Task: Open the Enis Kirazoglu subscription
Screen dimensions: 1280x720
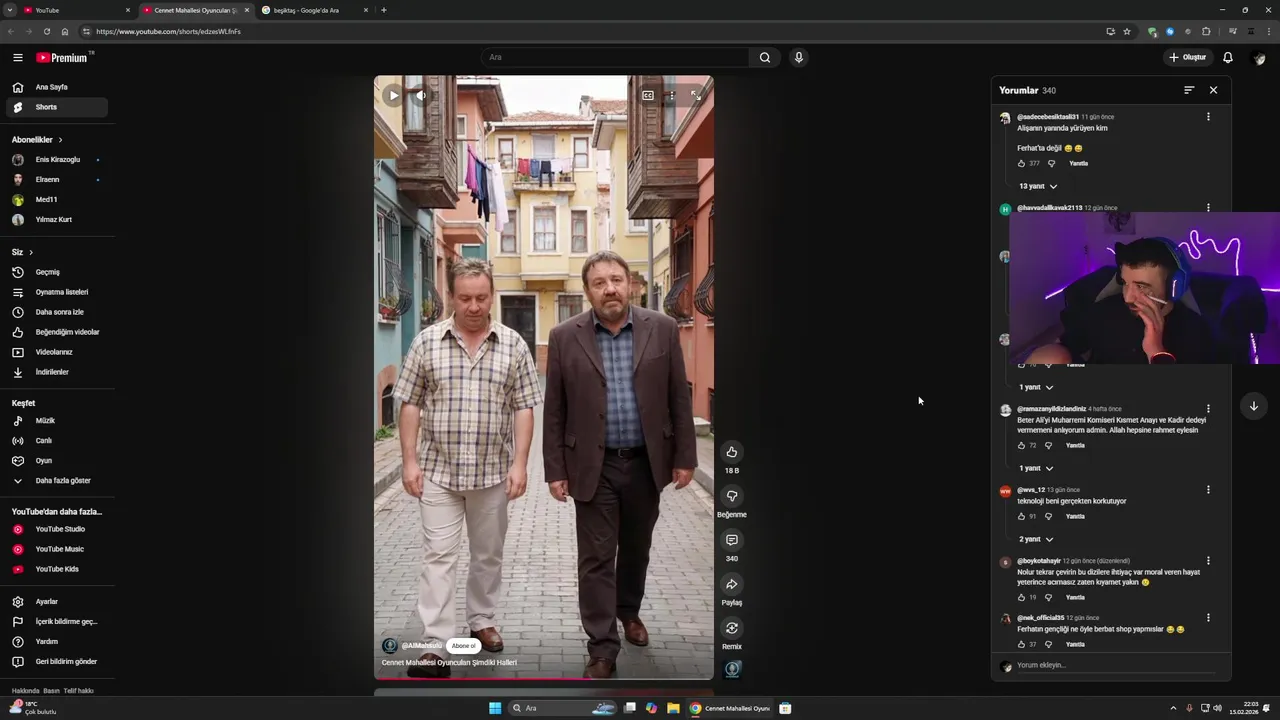Action: pyautogui.click(x=56, y=160)
